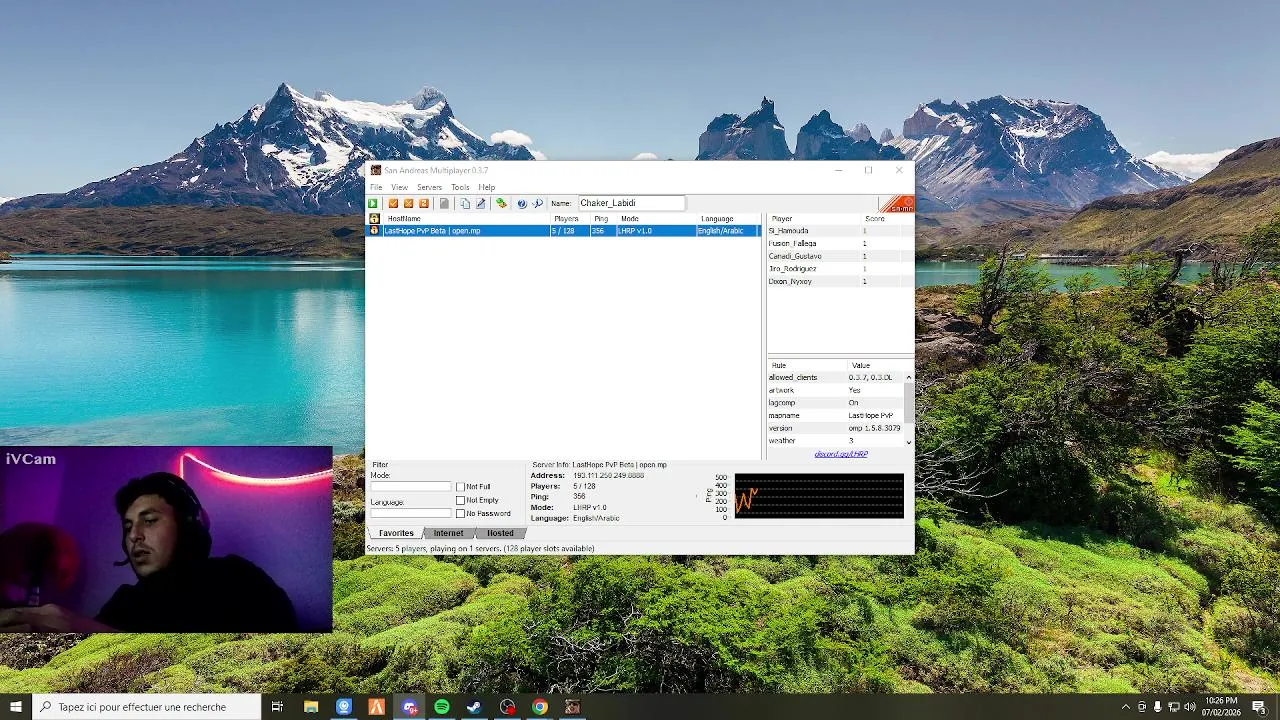Click the green Connect play icon

(373, 203)
